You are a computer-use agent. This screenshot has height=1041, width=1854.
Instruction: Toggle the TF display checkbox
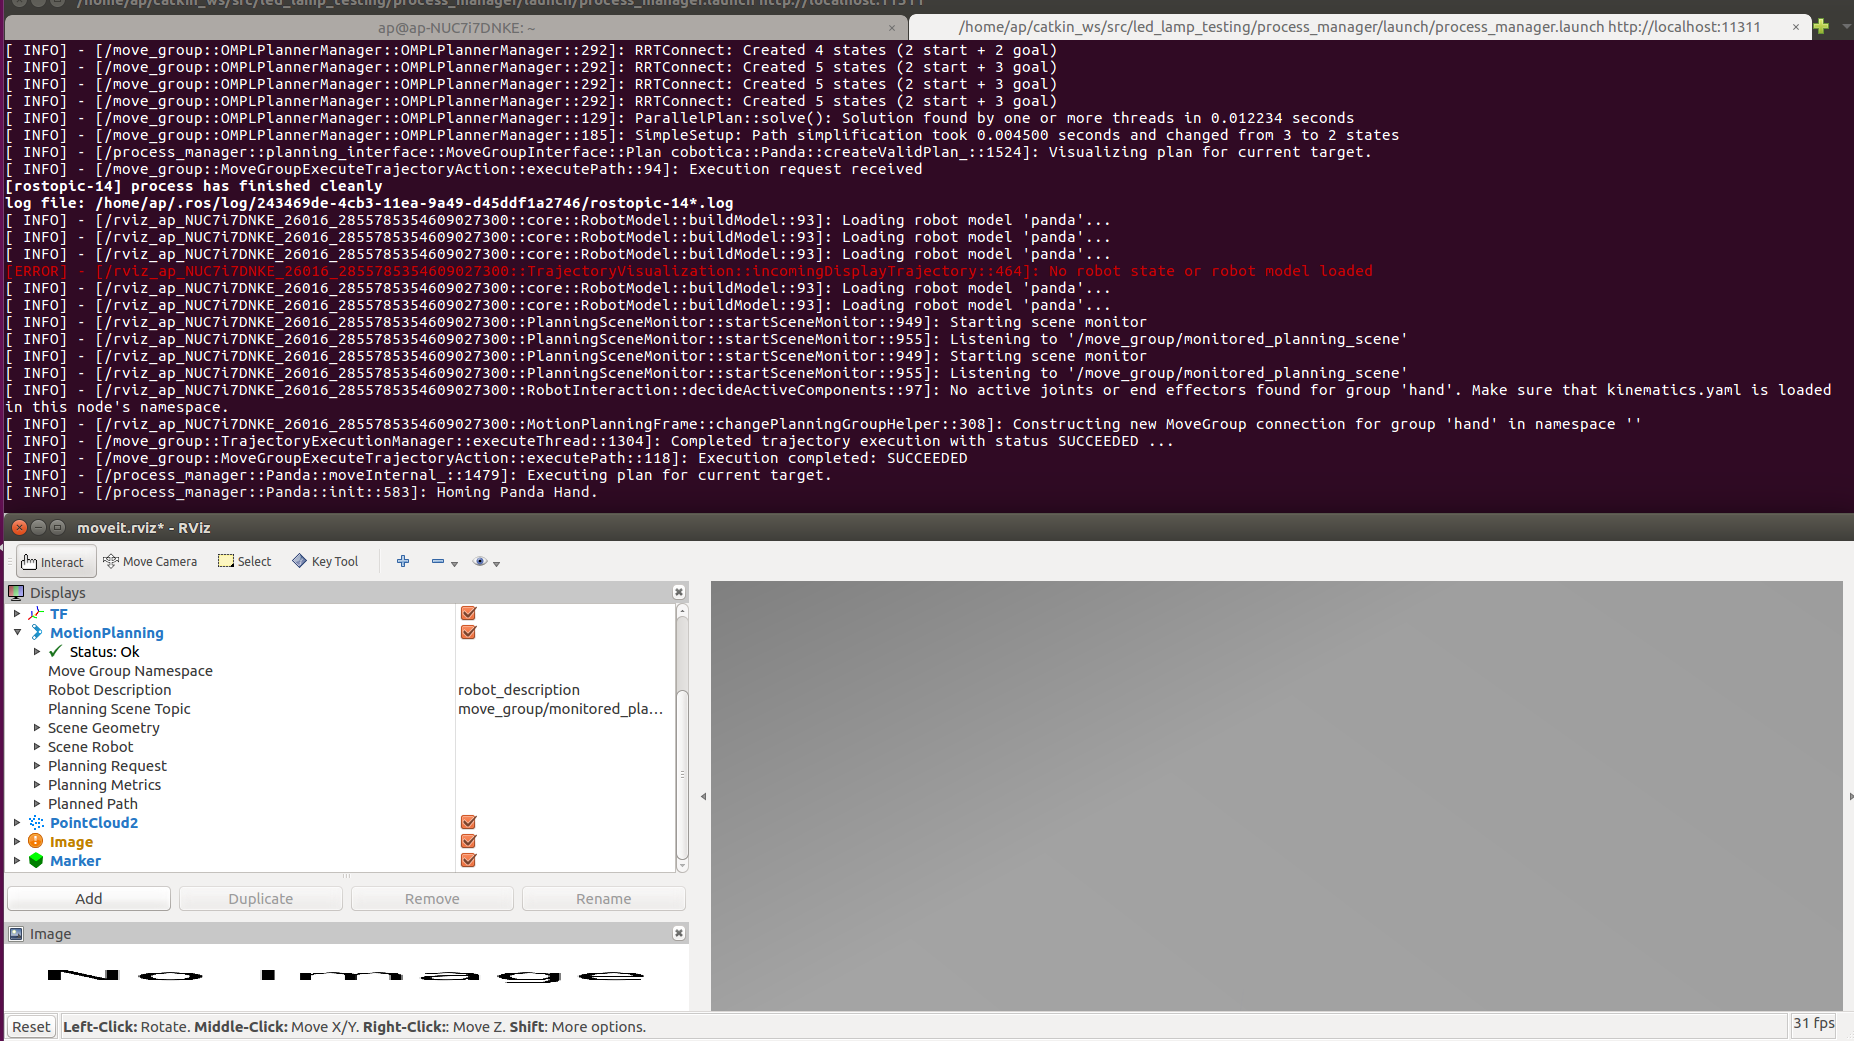pos(468,614)
